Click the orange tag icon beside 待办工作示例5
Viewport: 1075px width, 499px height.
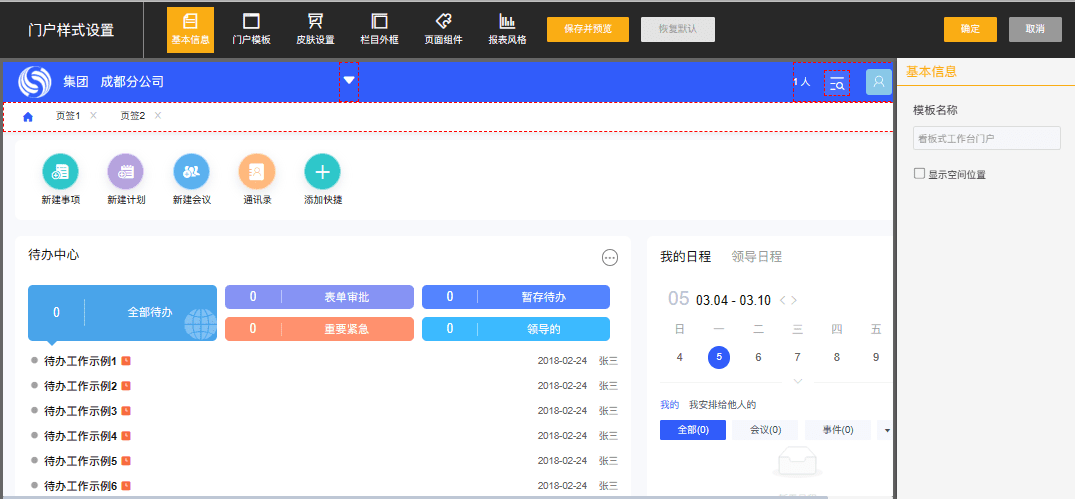(x=126, y=461)
